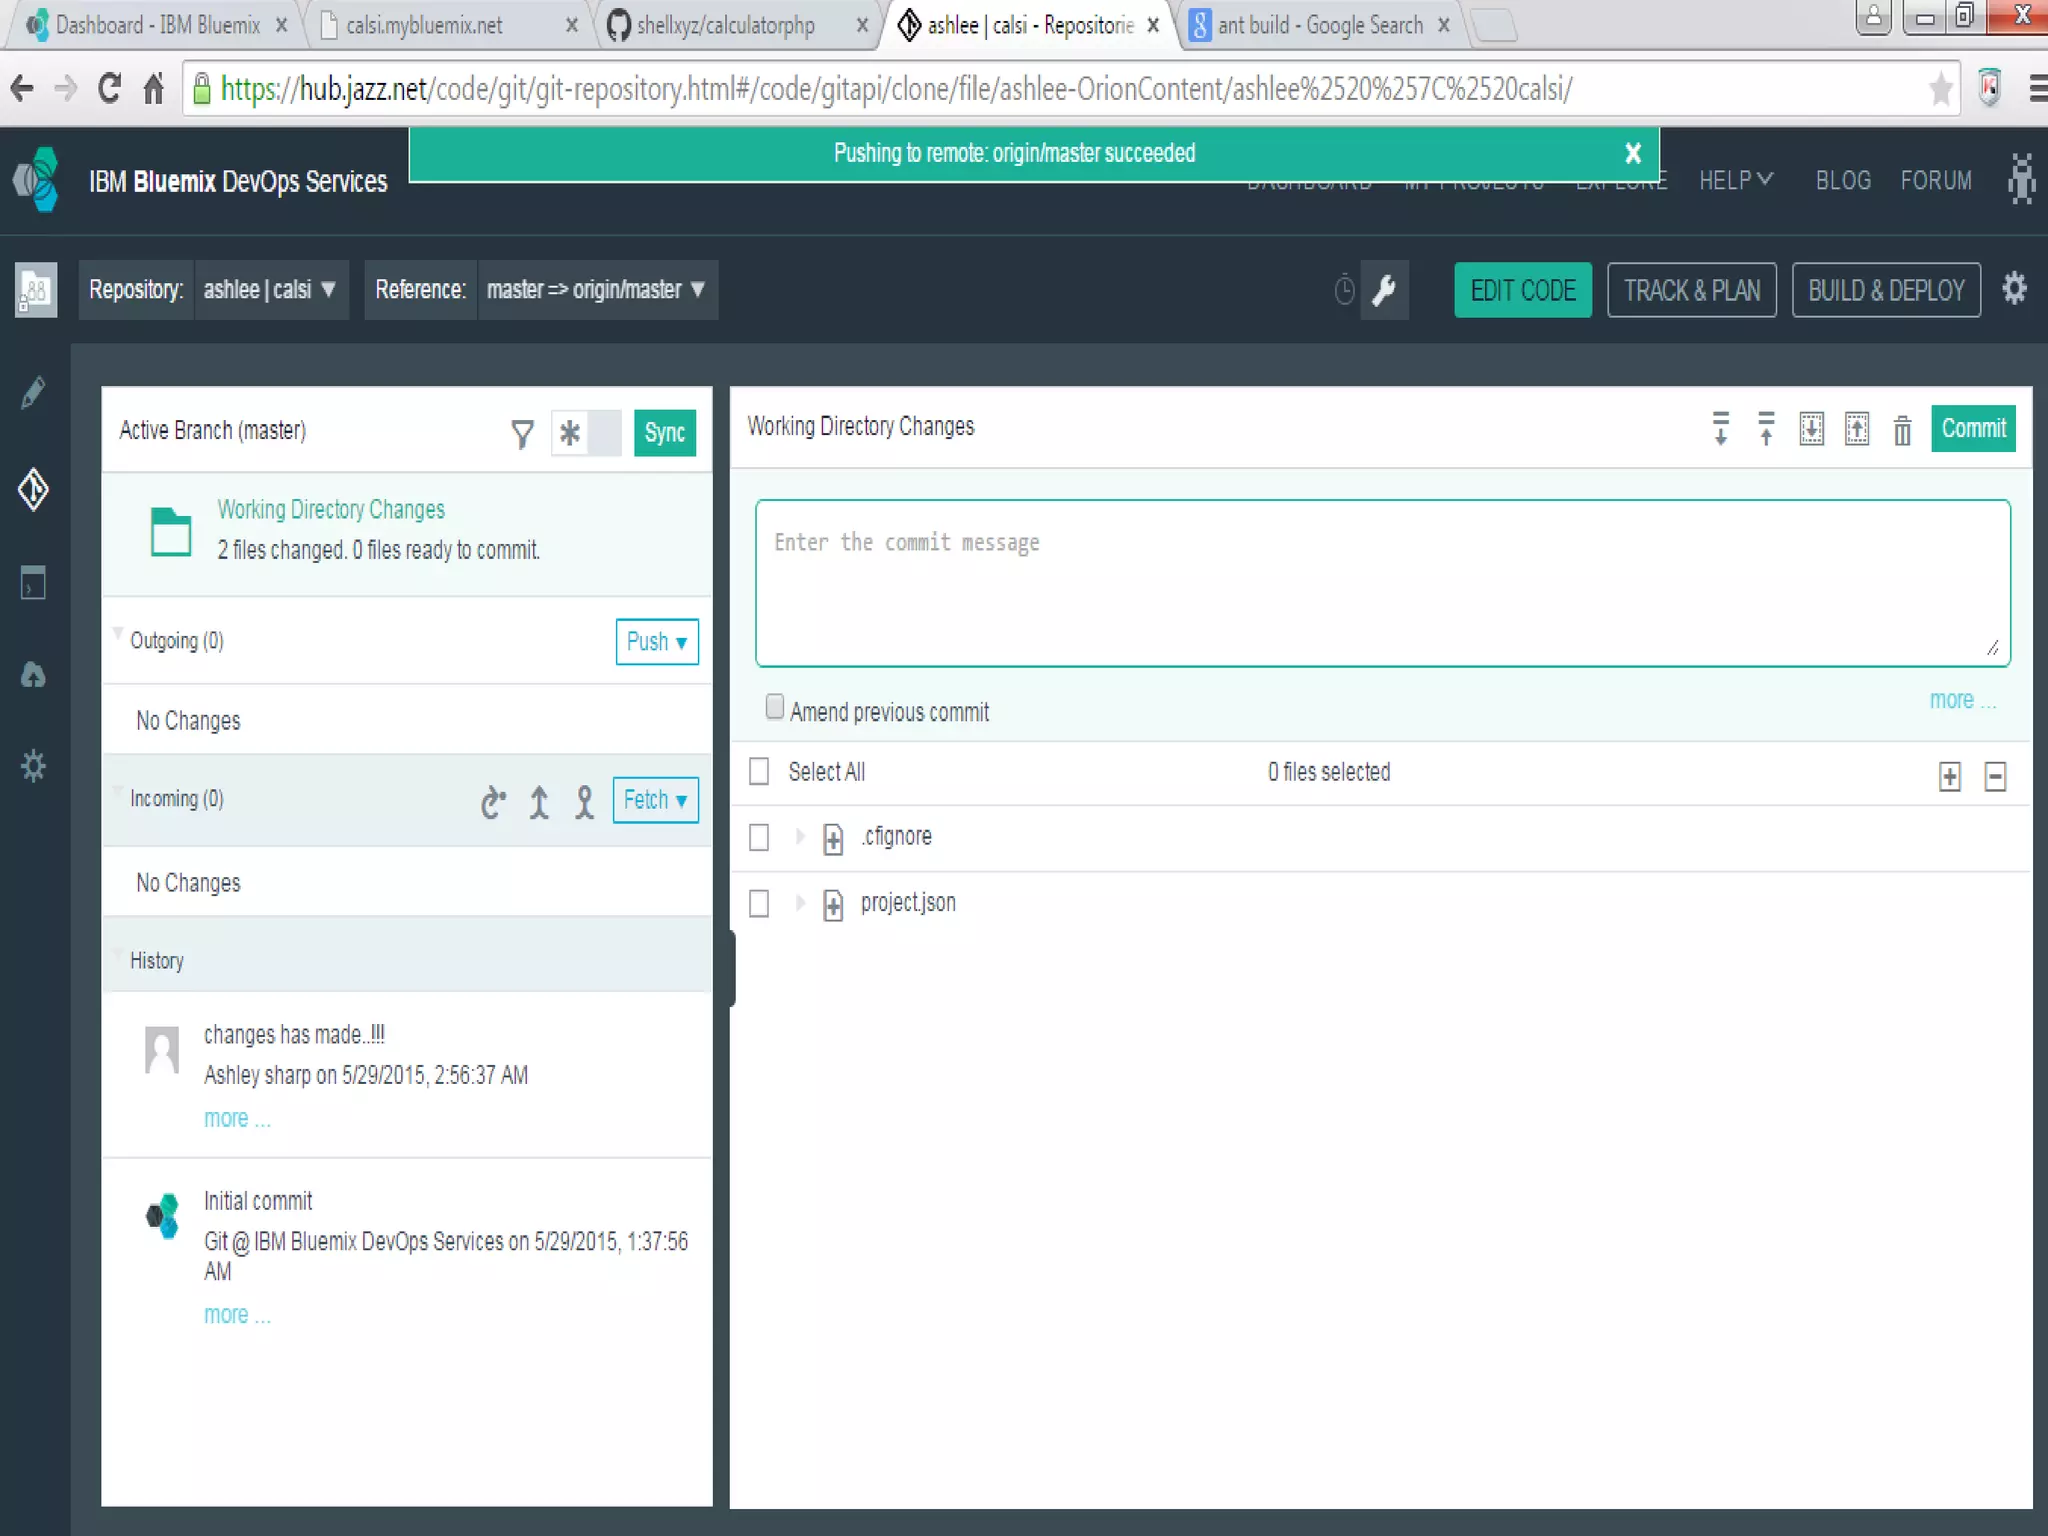Click the green Commit button
This screenshot has height=1536, width=2048.
(x=1972, y=429)
